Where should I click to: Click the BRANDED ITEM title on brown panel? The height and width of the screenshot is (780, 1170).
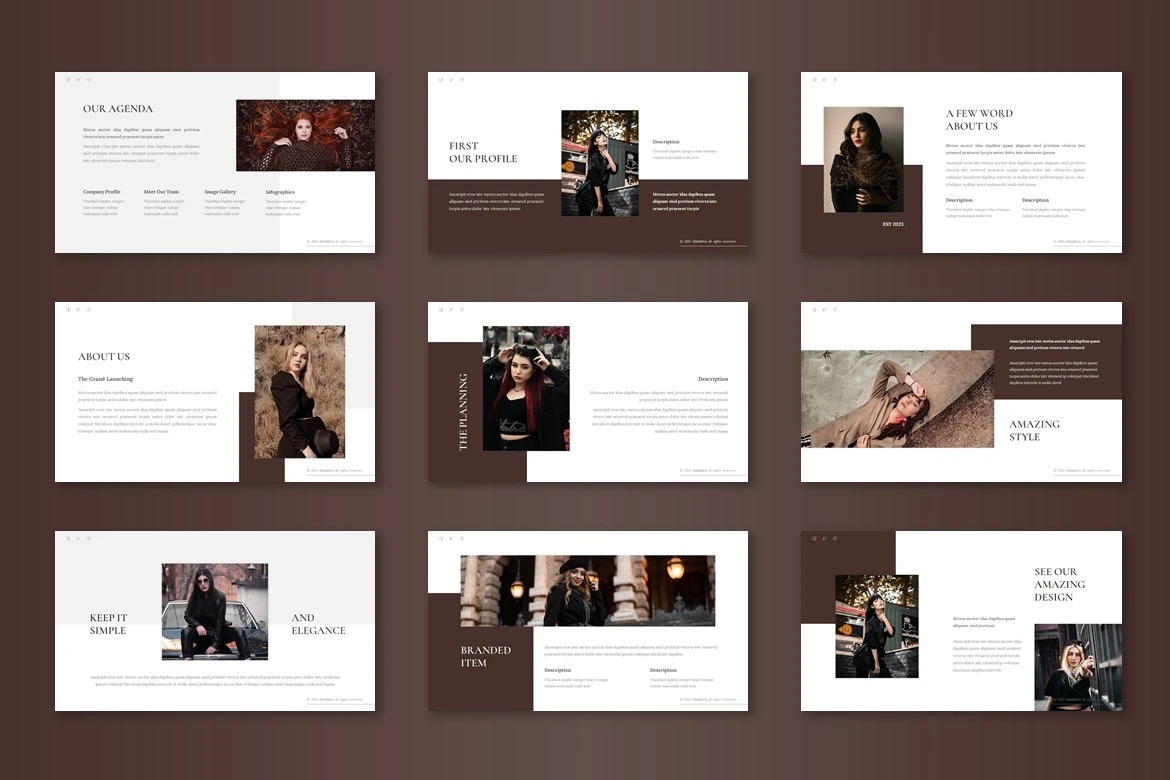[486, 656]
